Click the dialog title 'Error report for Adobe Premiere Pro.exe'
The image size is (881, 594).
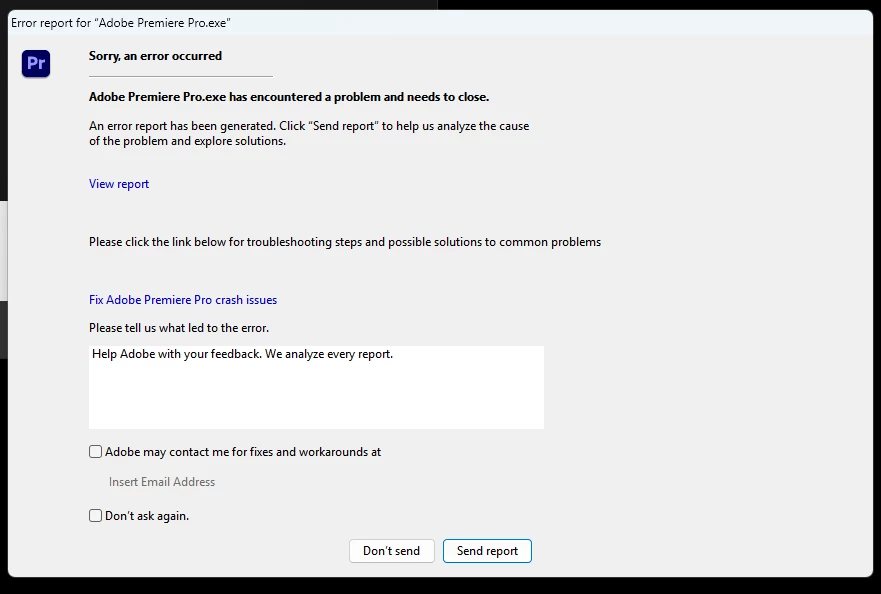click(x=121, y=23)
